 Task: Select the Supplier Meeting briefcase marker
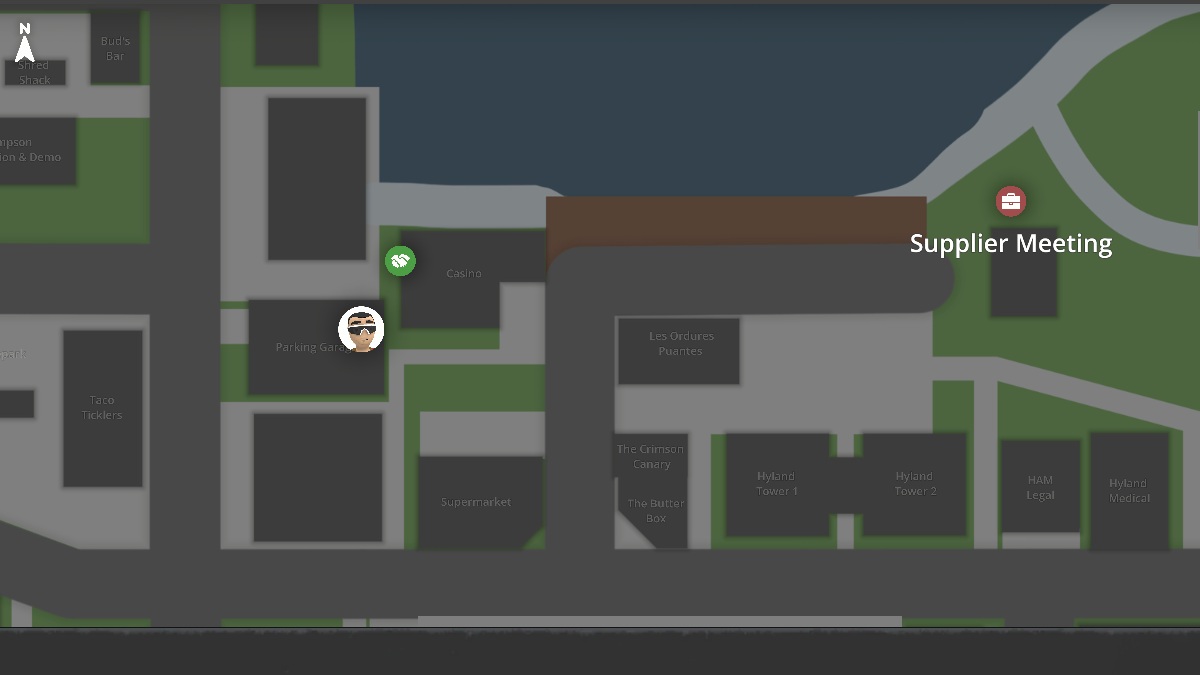(x=1010, y=201)
